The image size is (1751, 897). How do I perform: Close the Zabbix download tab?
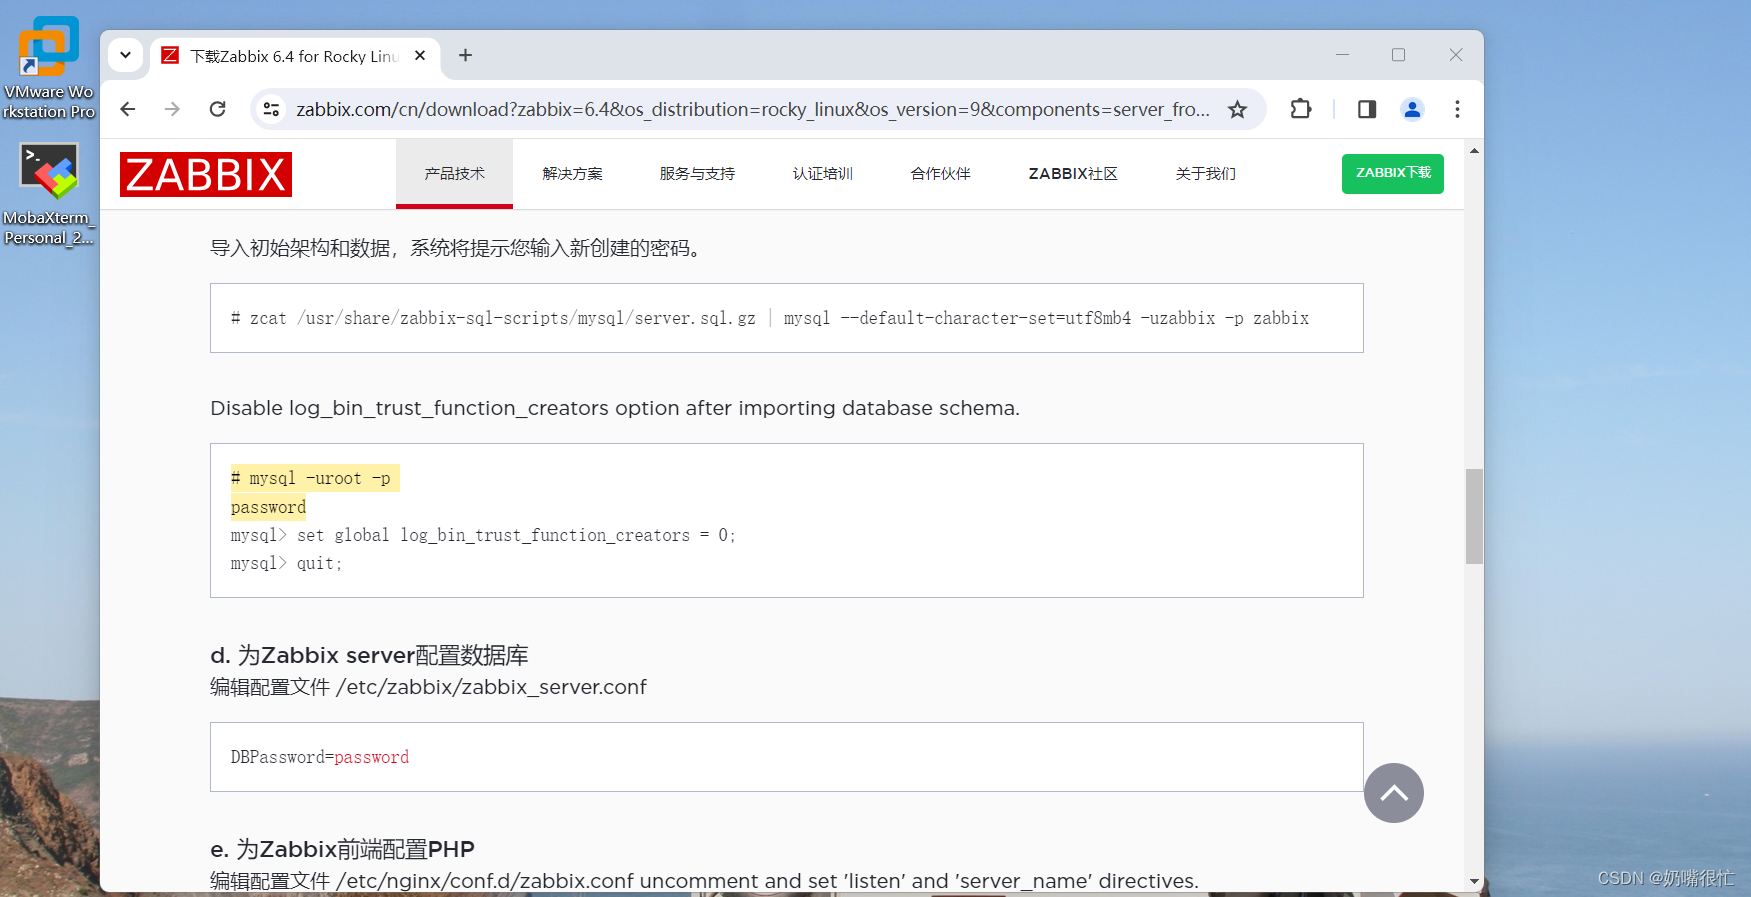(420, 56)
